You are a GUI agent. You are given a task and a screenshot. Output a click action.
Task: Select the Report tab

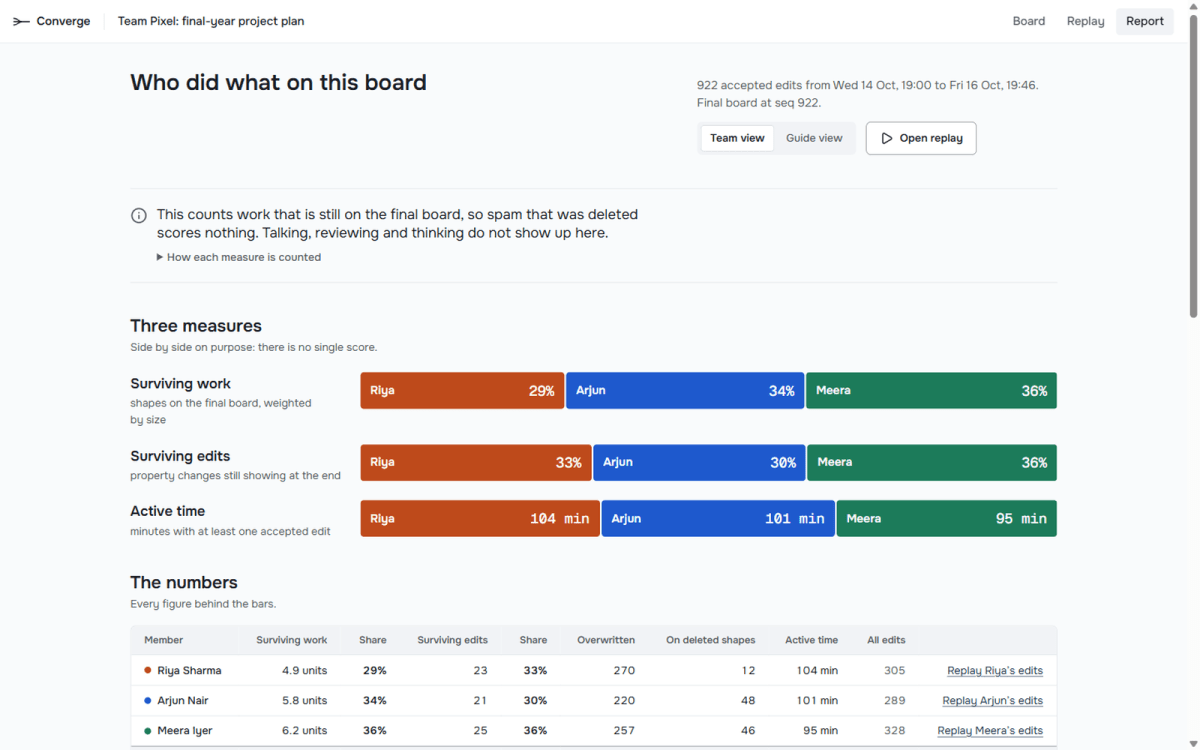point(1145,21)
